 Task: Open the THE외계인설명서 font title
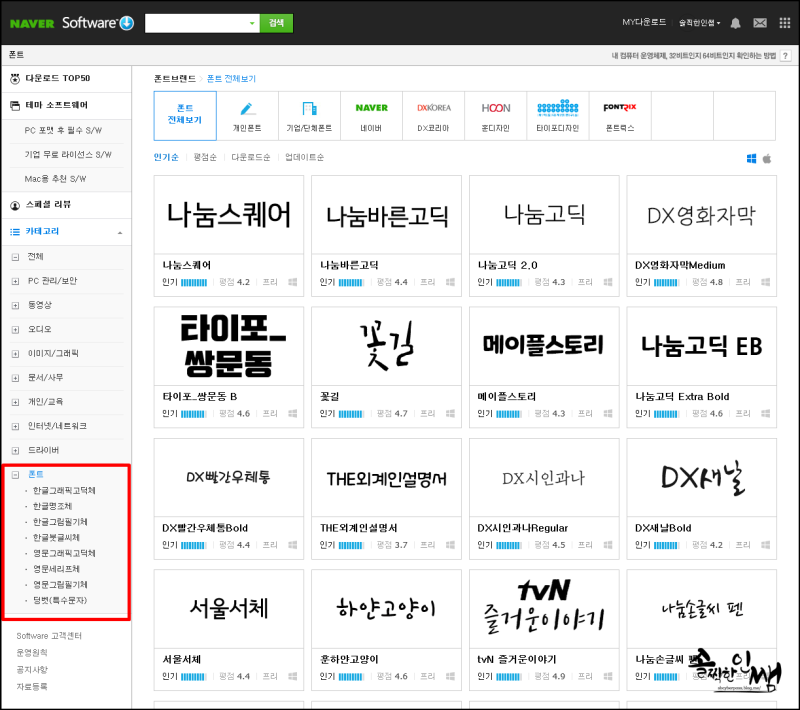coord(359,528)
